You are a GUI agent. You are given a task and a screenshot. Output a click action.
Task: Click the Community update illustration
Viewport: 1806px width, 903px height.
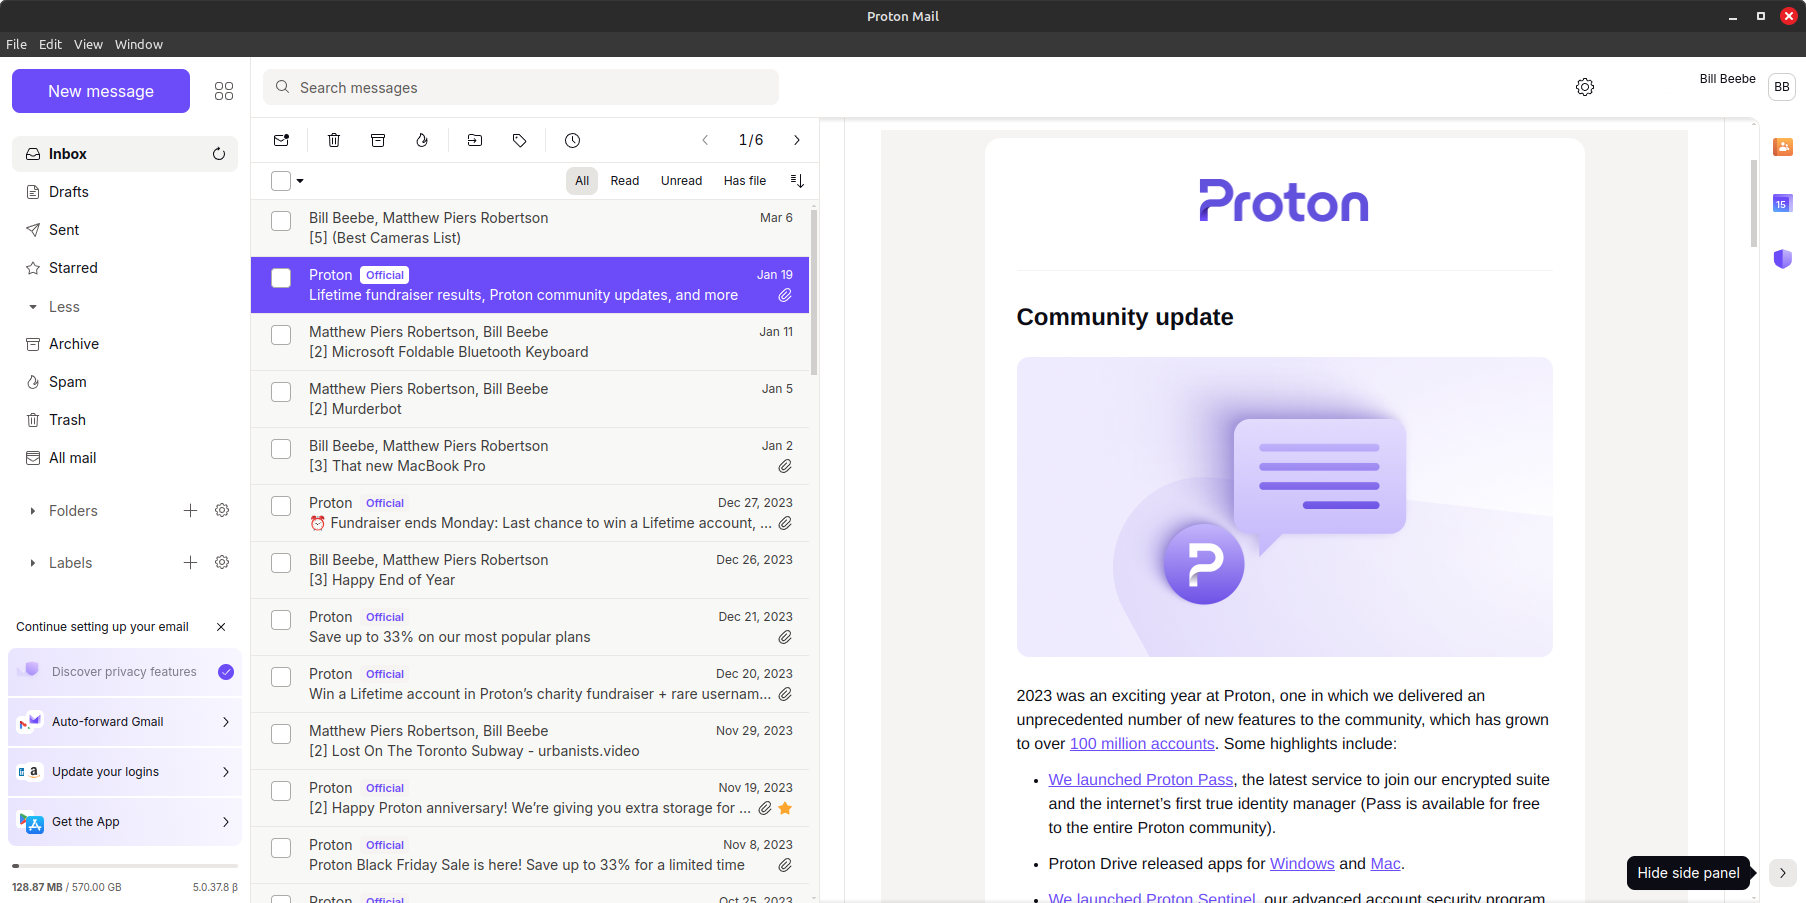click(1284, 507)
